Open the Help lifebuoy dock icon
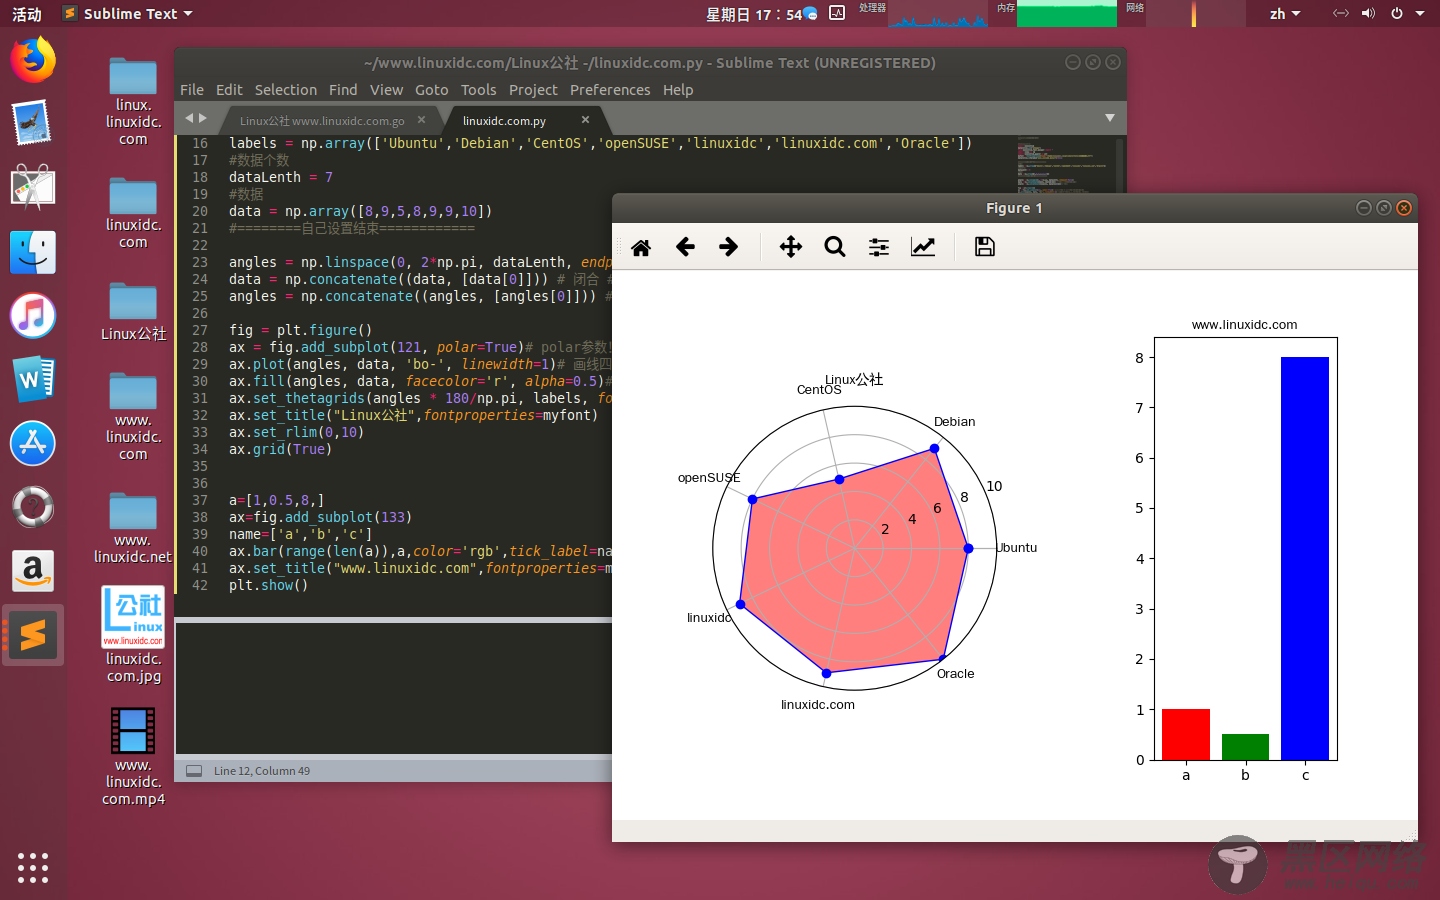 (33, 507)
